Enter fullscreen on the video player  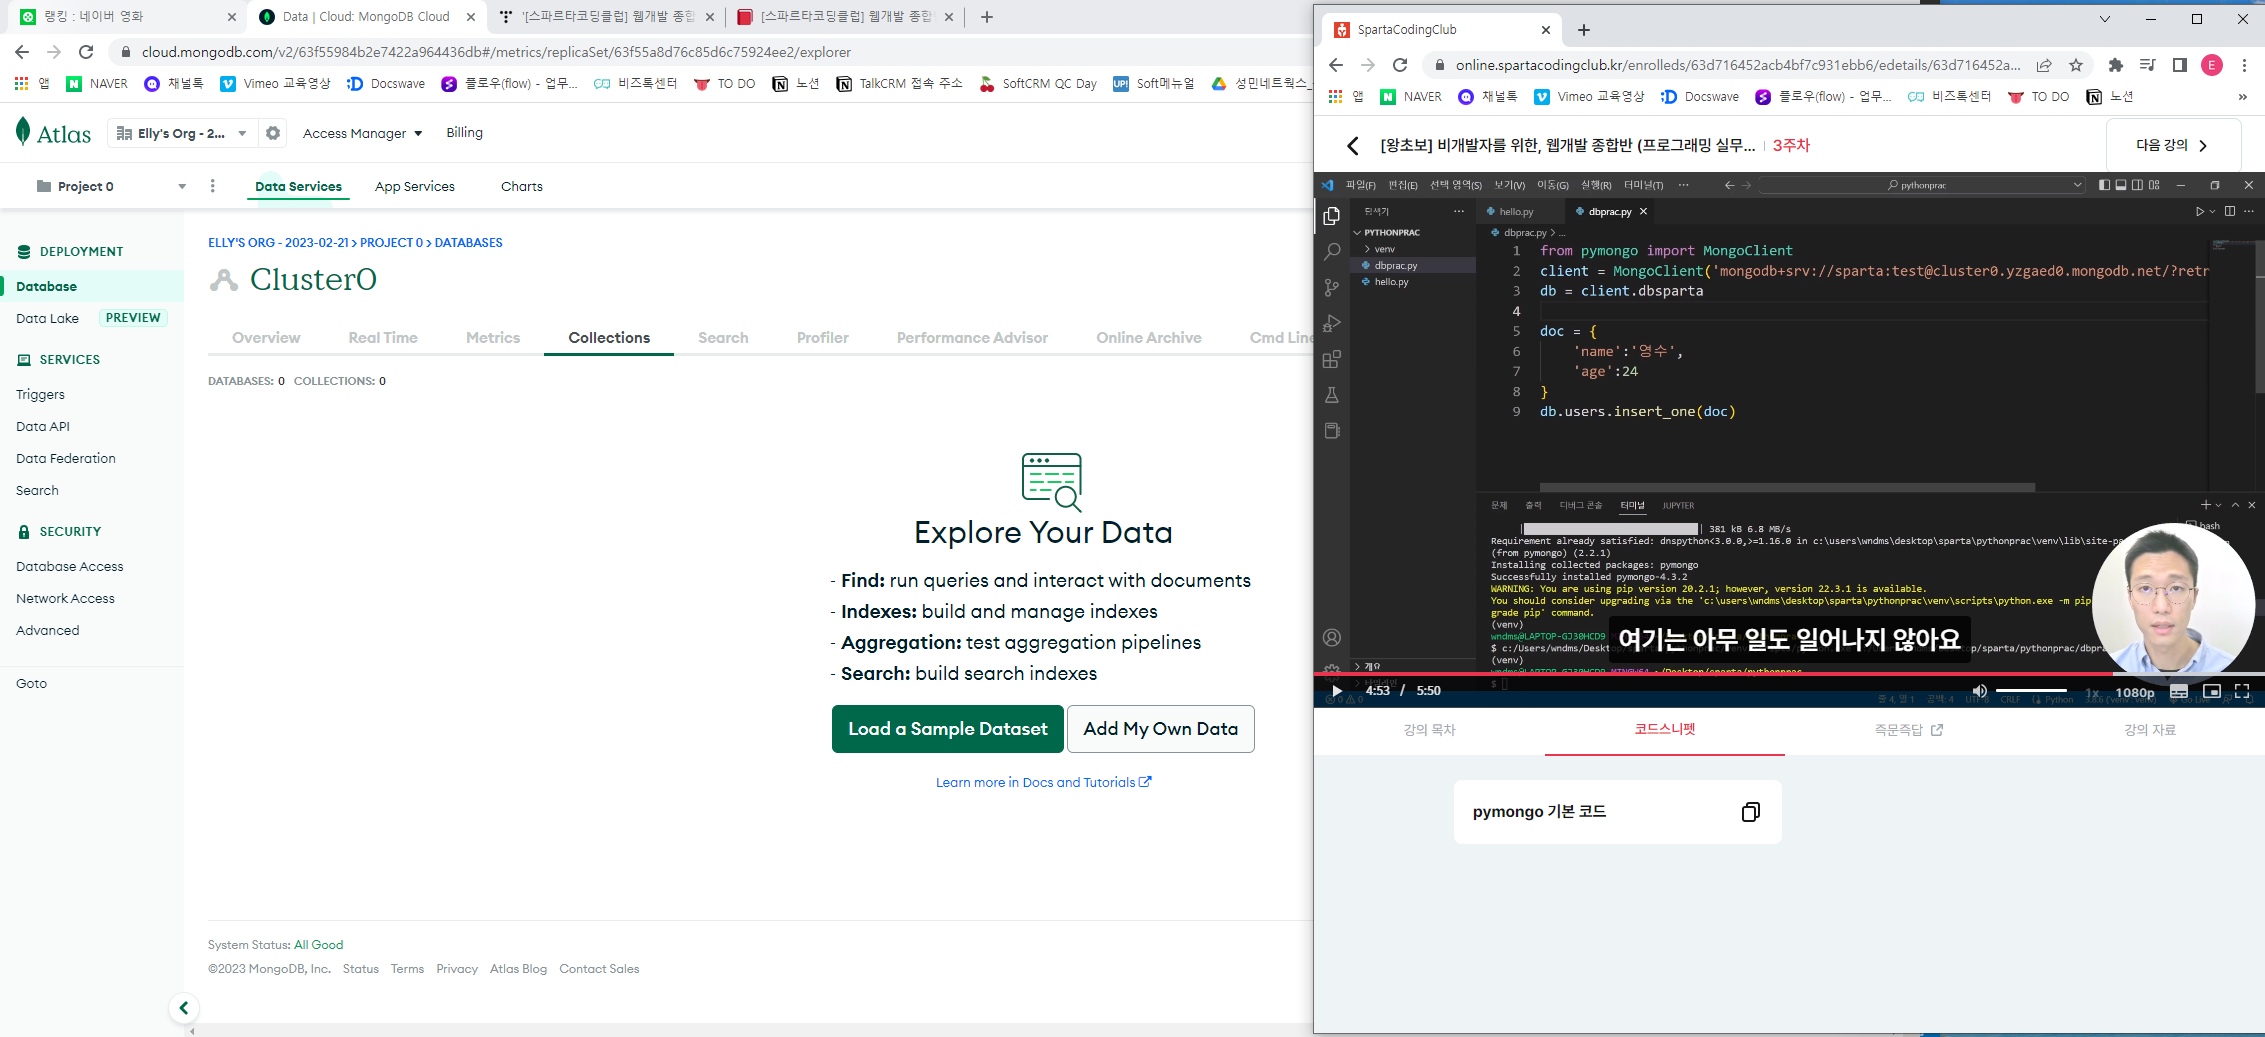click(x=2242, y=691)
